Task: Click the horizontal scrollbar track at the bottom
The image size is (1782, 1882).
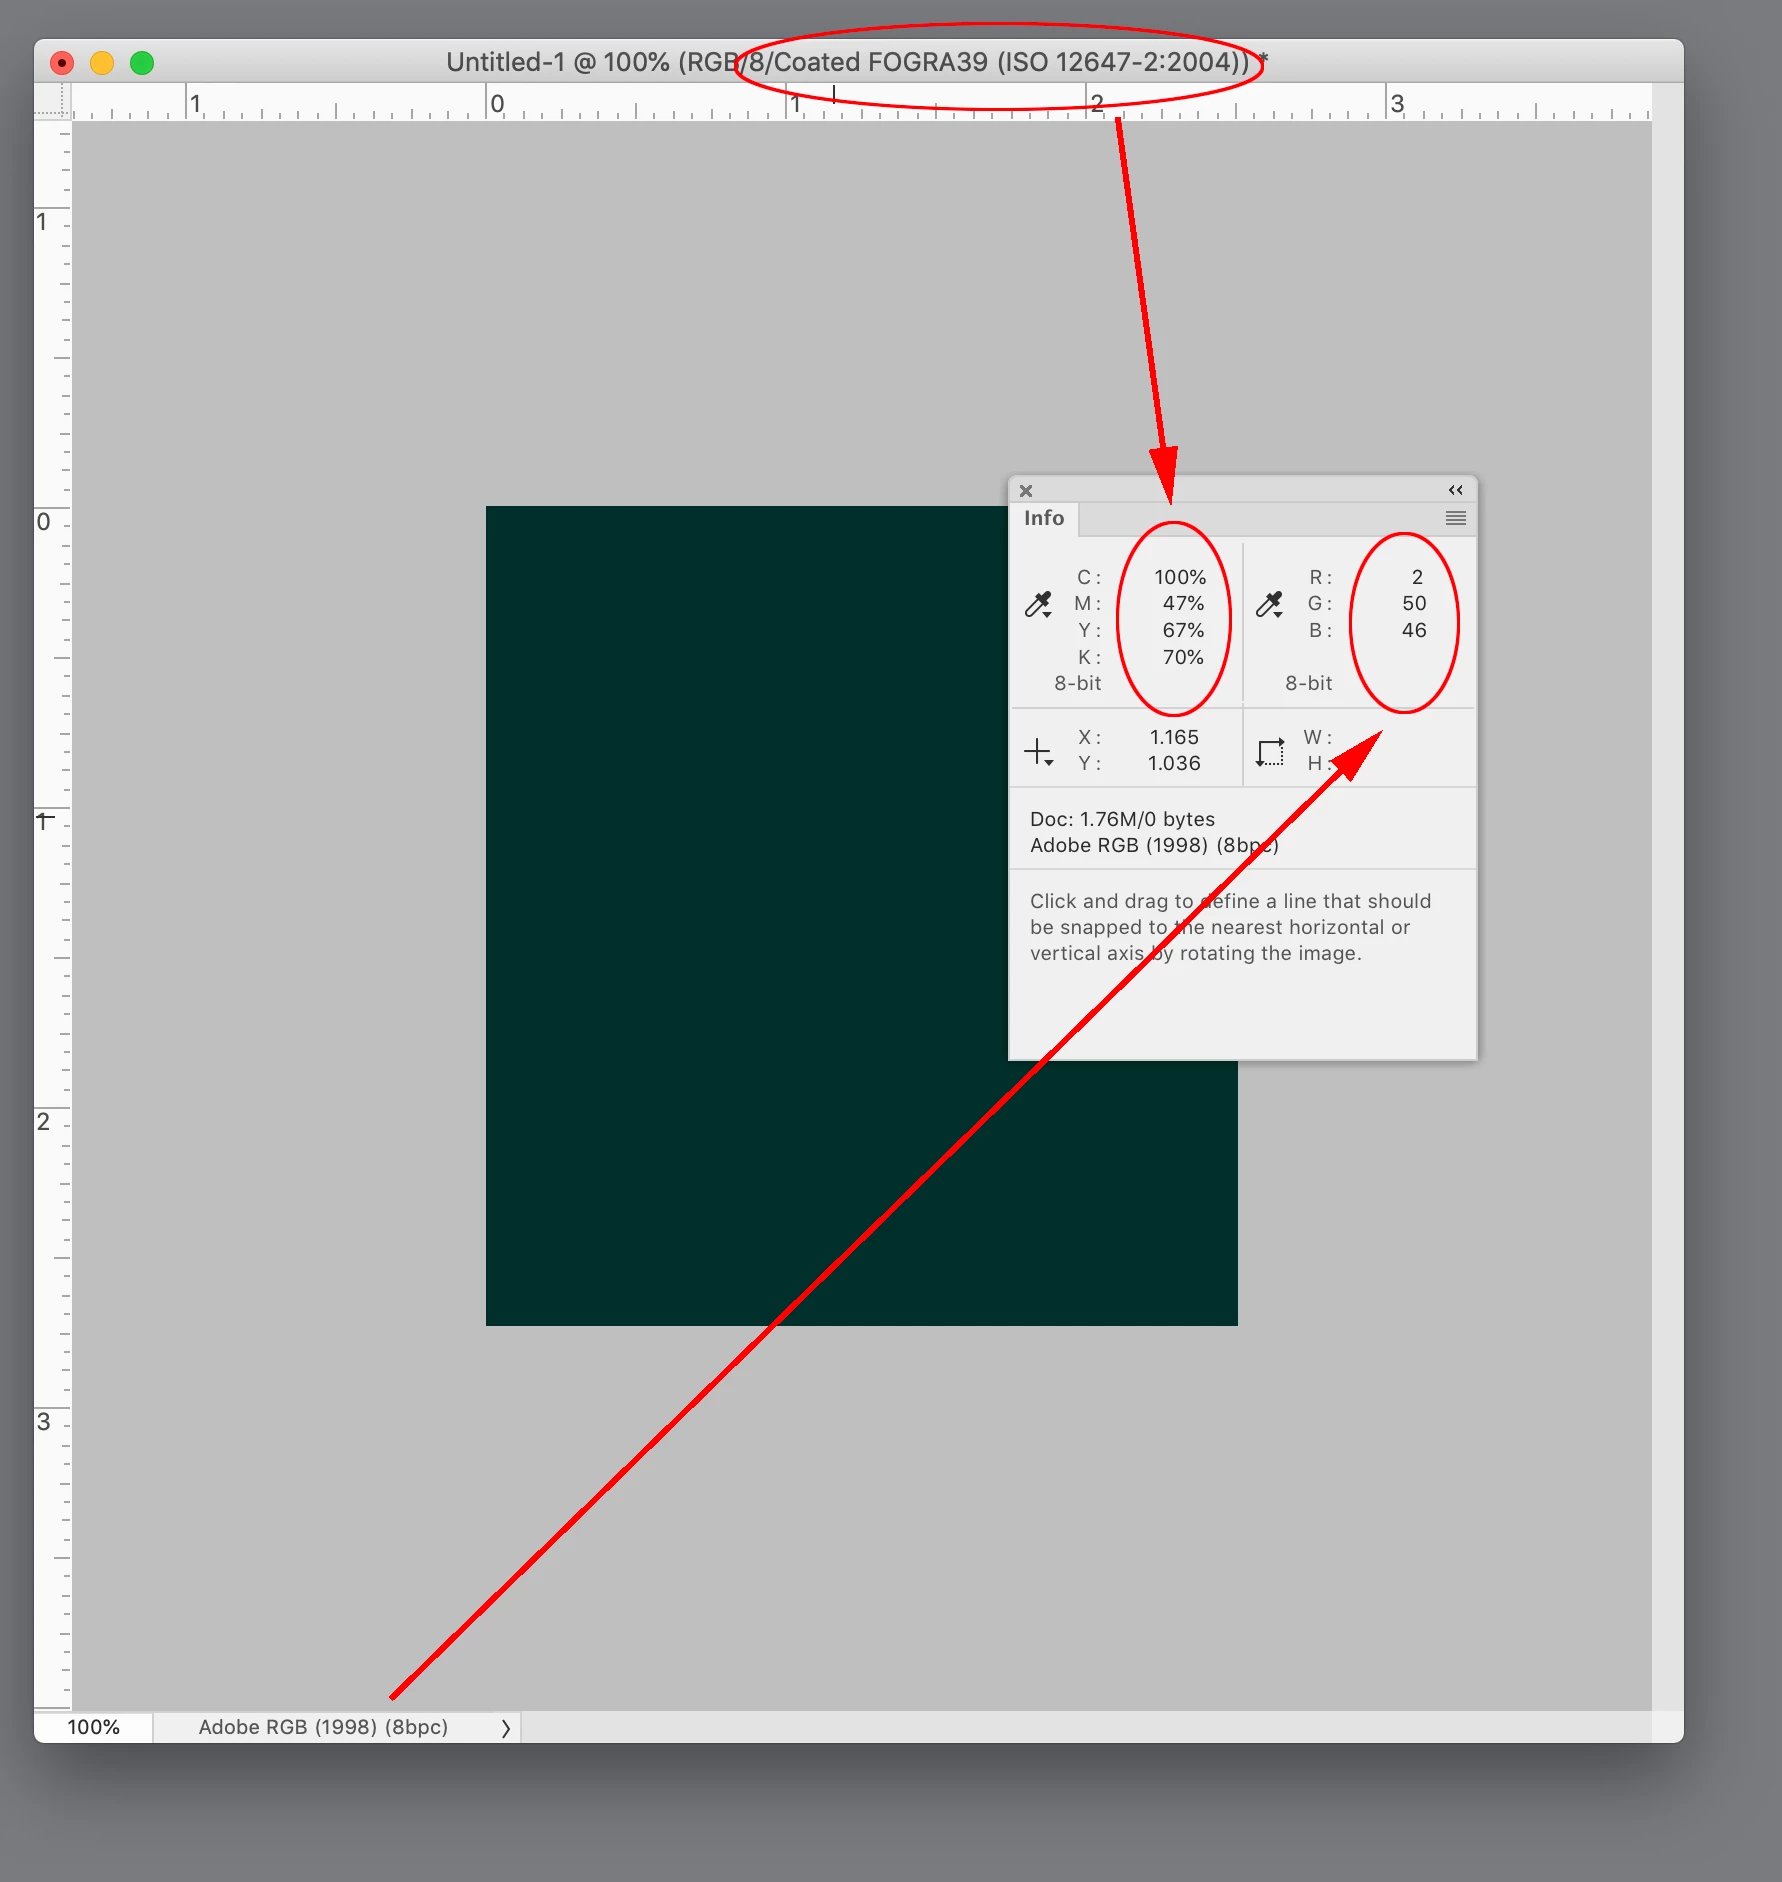Action: pos(1086,1727)
